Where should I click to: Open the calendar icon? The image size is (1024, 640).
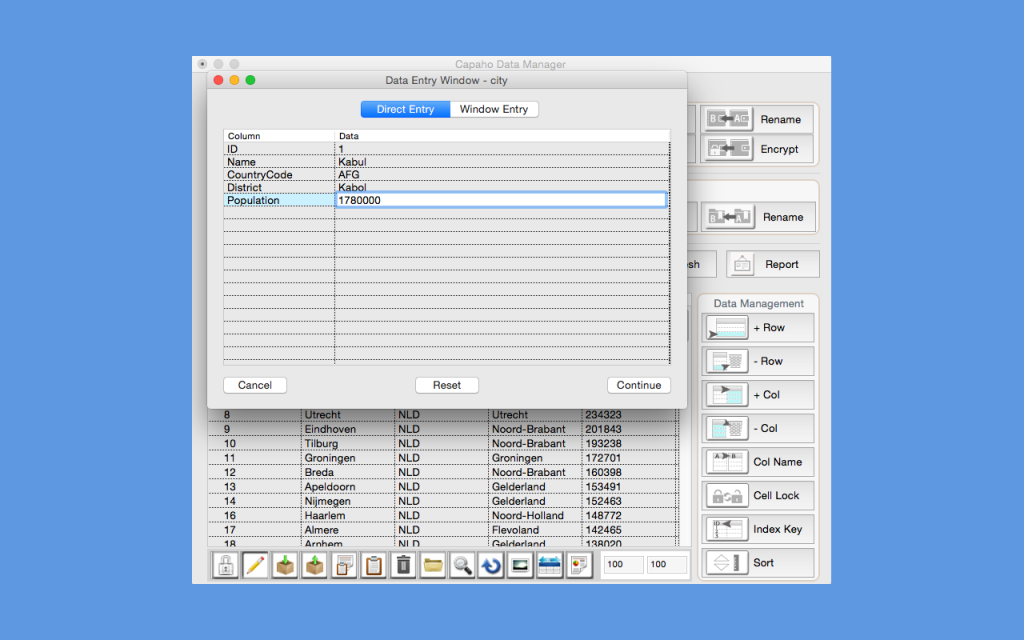pyautogui.click(x=550, y=565)
